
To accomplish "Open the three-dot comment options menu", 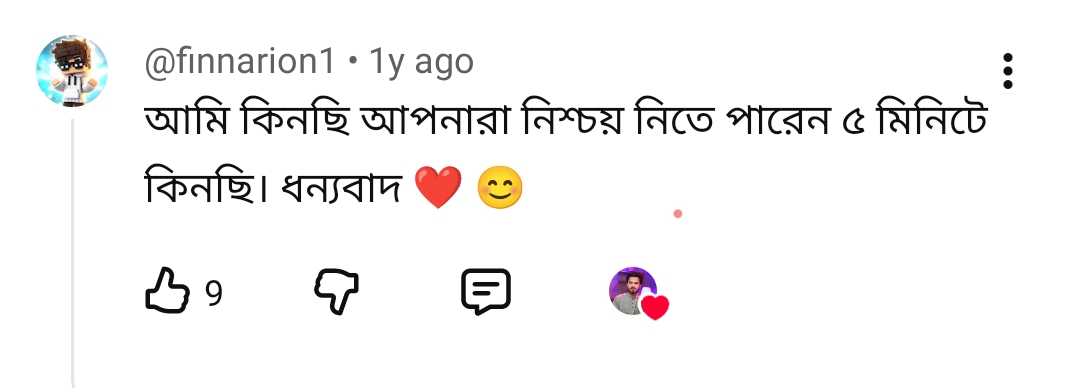I will pos(1008,70).
